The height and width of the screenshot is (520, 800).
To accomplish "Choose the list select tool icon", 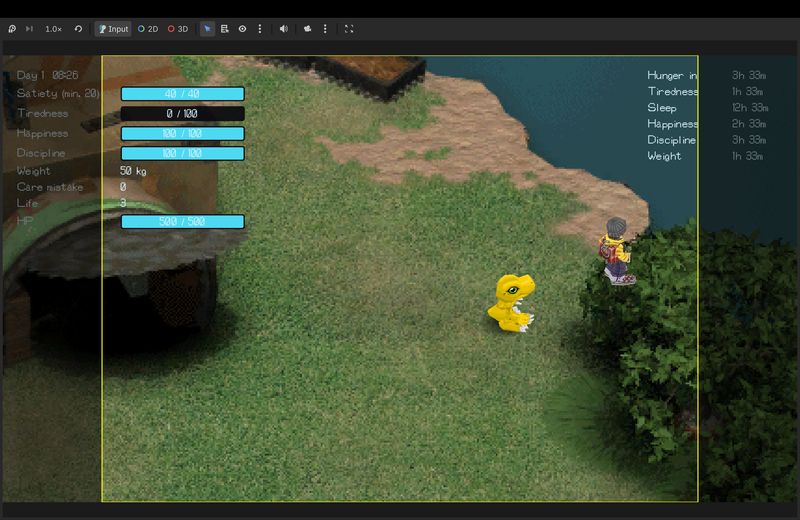I will tap(225, 29).
